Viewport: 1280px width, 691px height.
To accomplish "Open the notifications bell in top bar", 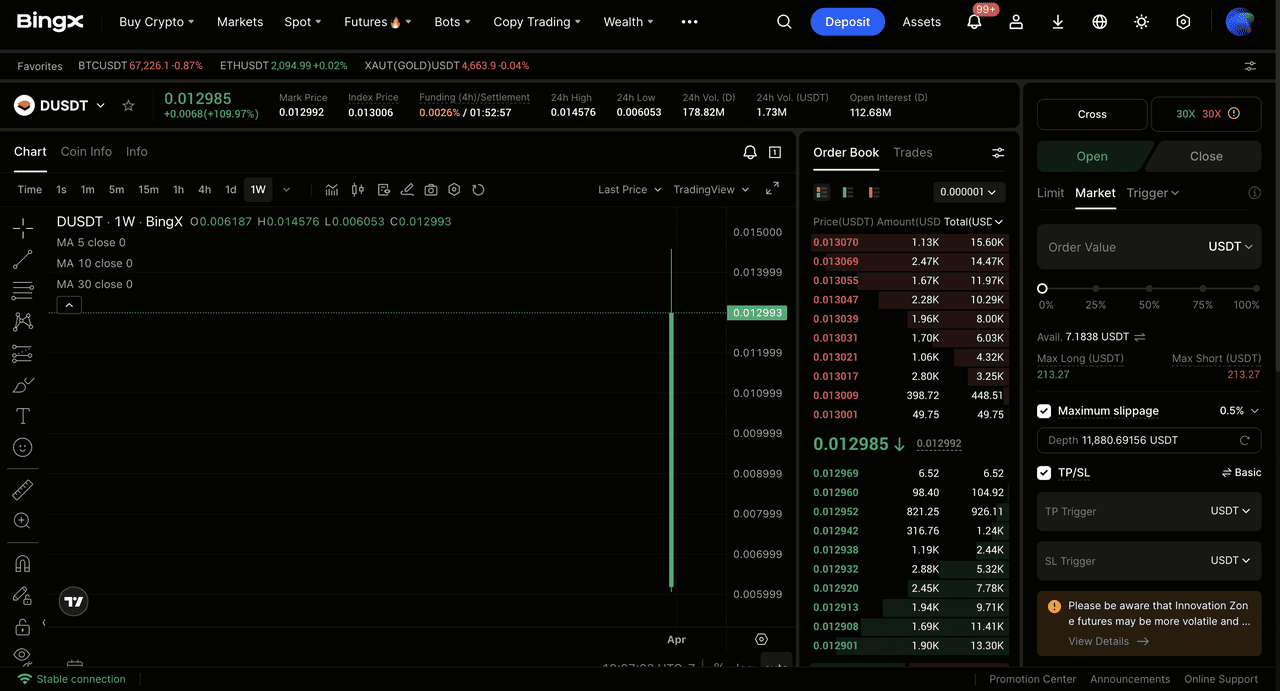I will pyautogui.click(x=974, y=22).
